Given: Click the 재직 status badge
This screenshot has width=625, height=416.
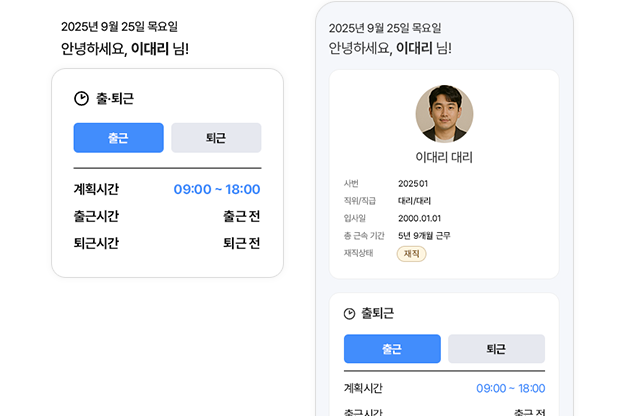Looking at the screenshot, I should [411, 254].
